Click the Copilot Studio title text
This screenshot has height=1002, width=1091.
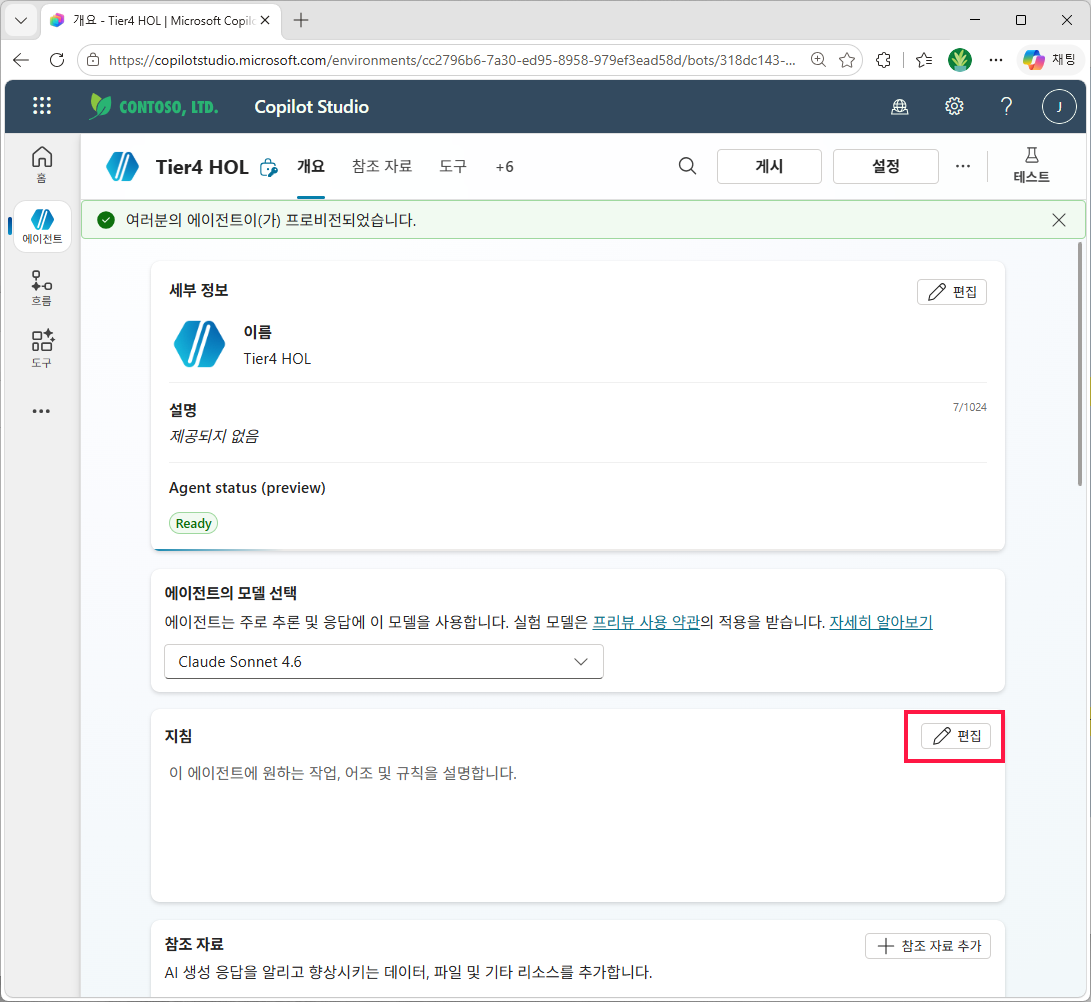(x=311, y=106)
